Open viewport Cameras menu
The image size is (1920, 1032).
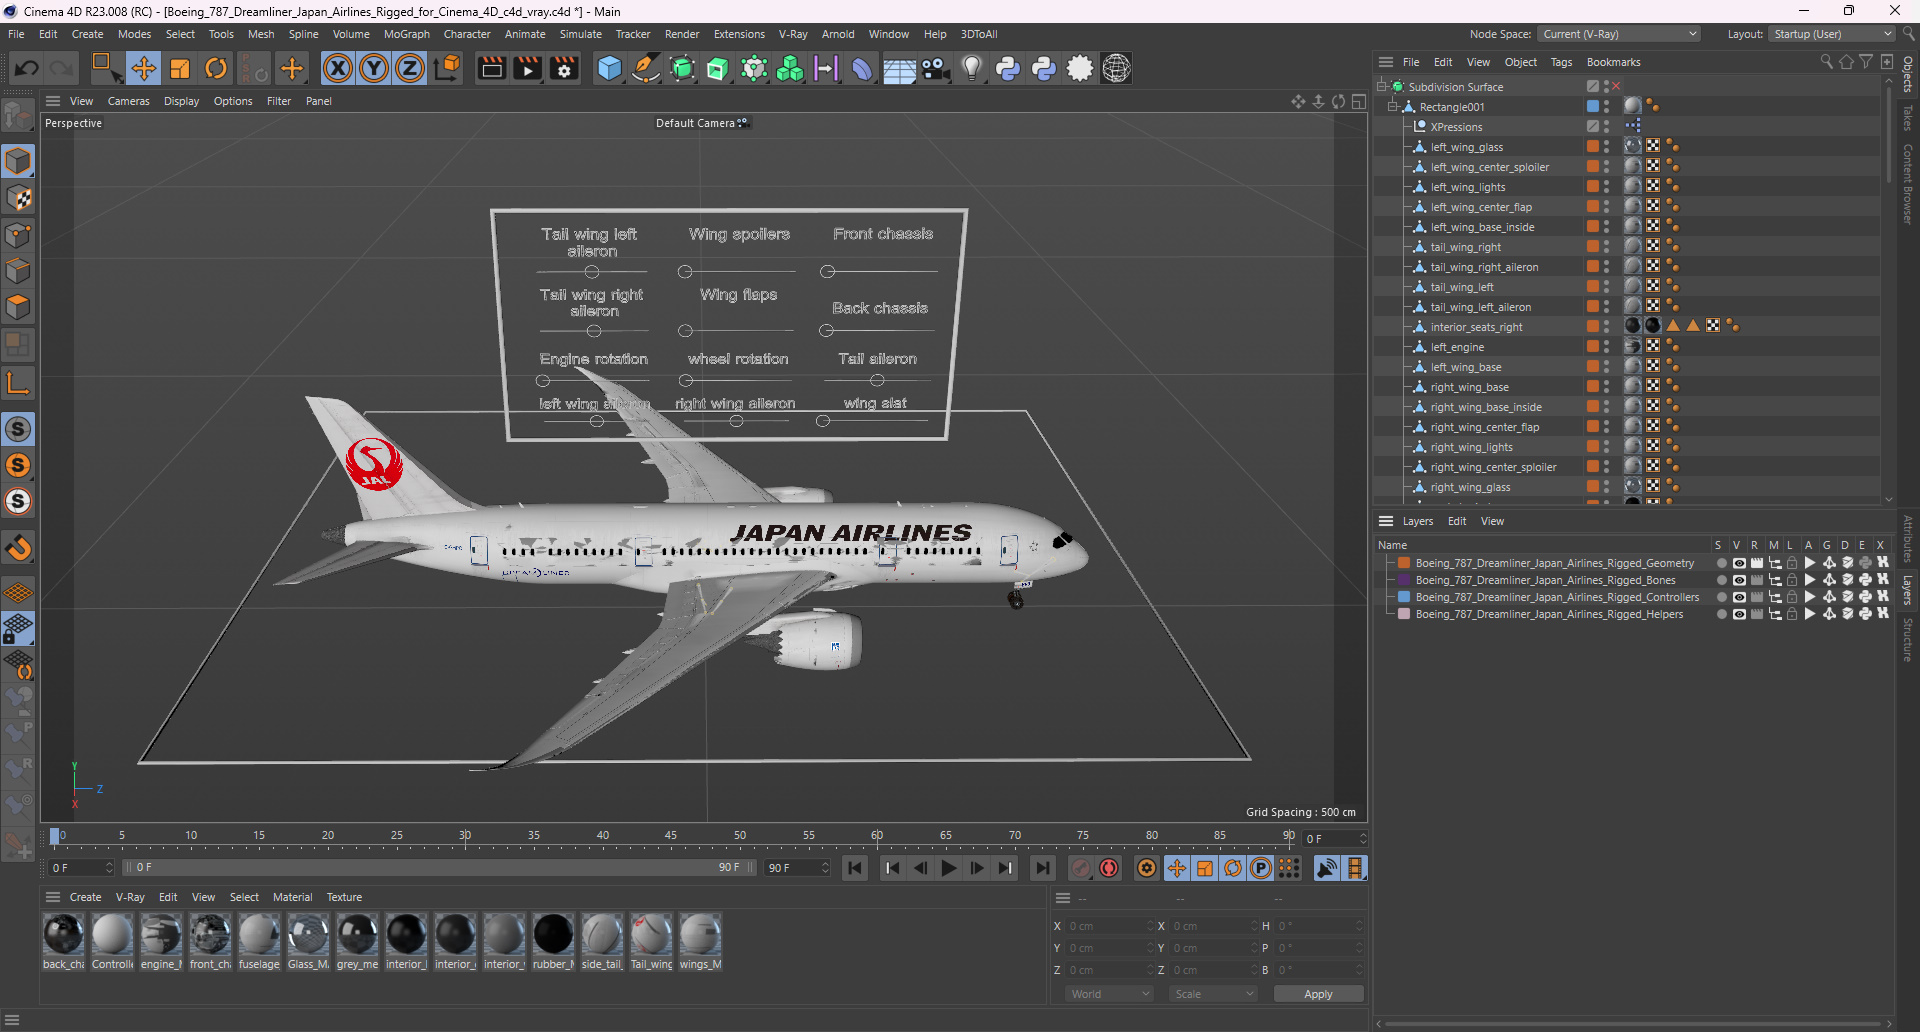[x=128, y=101]
